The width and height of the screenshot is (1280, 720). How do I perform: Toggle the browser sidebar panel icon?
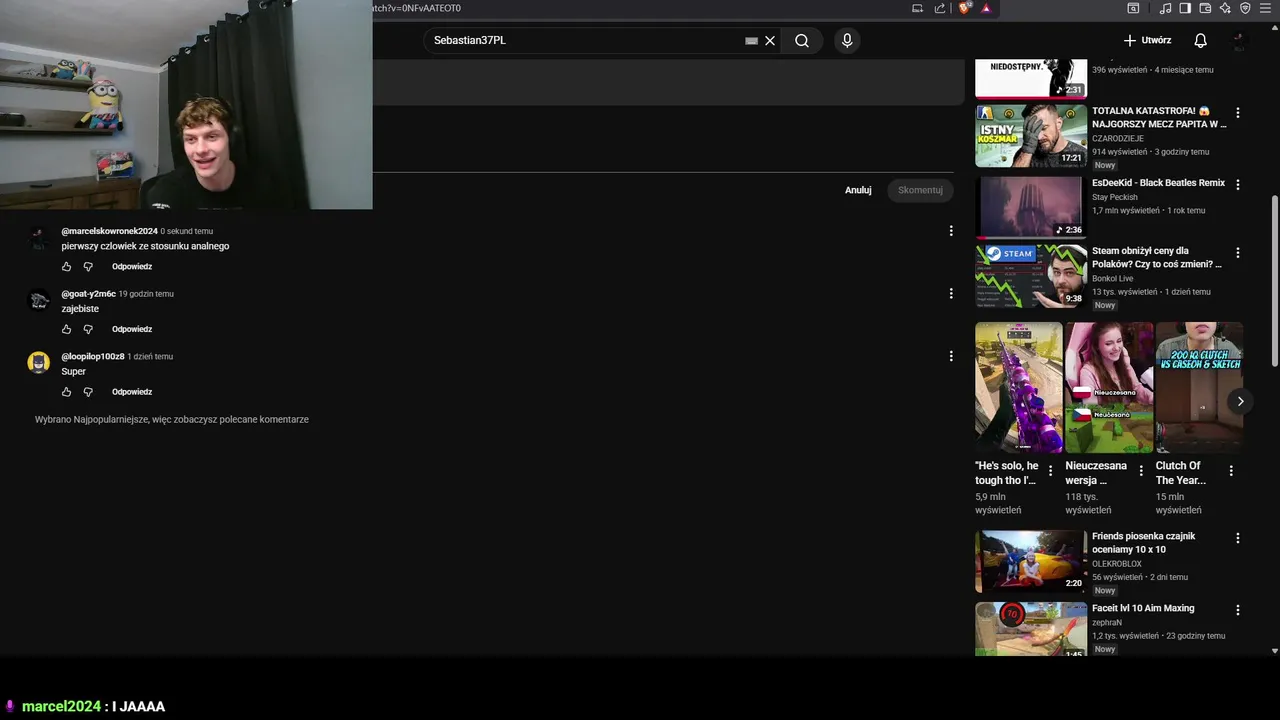point(1185,8)
